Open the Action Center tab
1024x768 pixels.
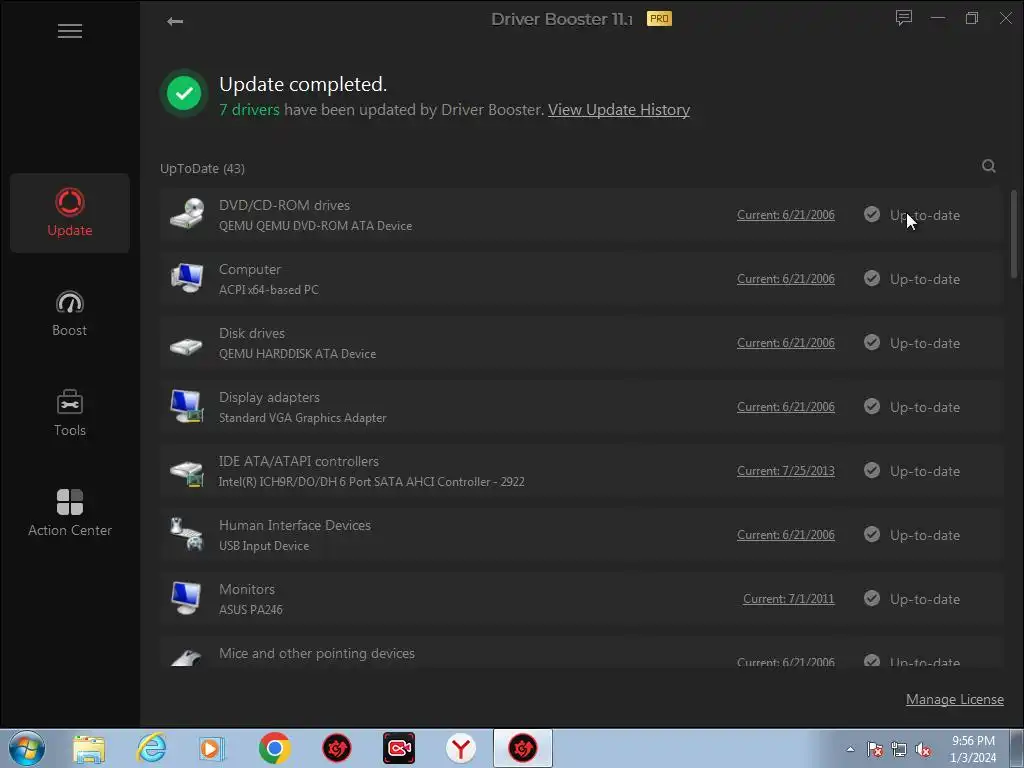pyautogui.click(x=70, y=513)
